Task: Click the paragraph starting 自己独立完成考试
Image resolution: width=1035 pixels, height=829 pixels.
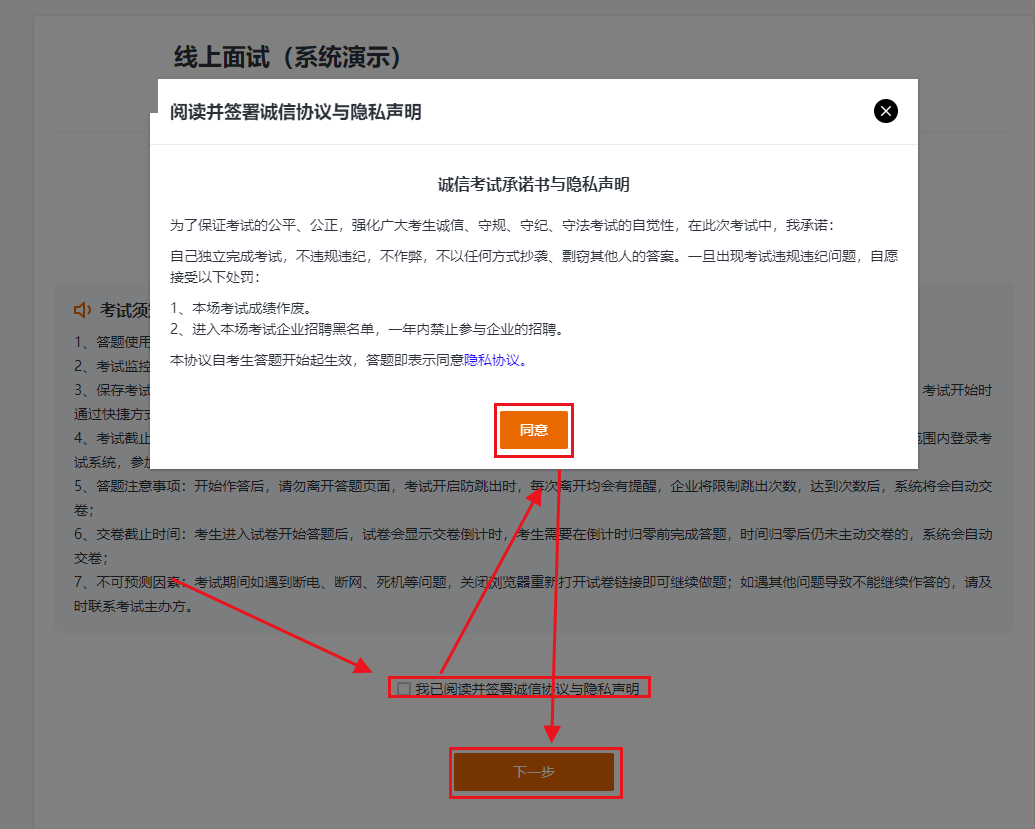Action: pyautogui.click(x=534, y=267)
